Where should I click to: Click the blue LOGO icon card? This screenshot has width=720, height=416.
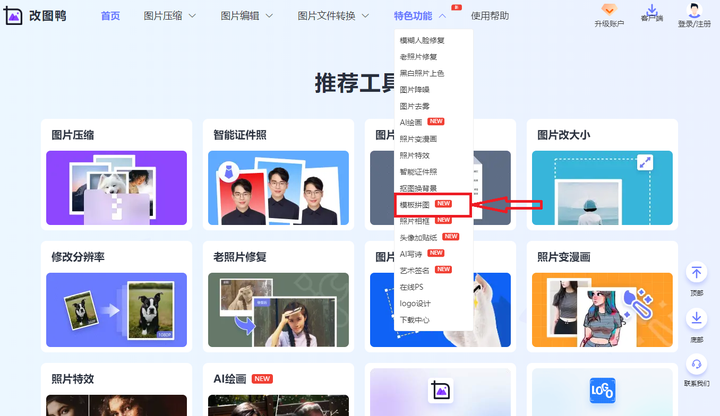pos(602,390)
